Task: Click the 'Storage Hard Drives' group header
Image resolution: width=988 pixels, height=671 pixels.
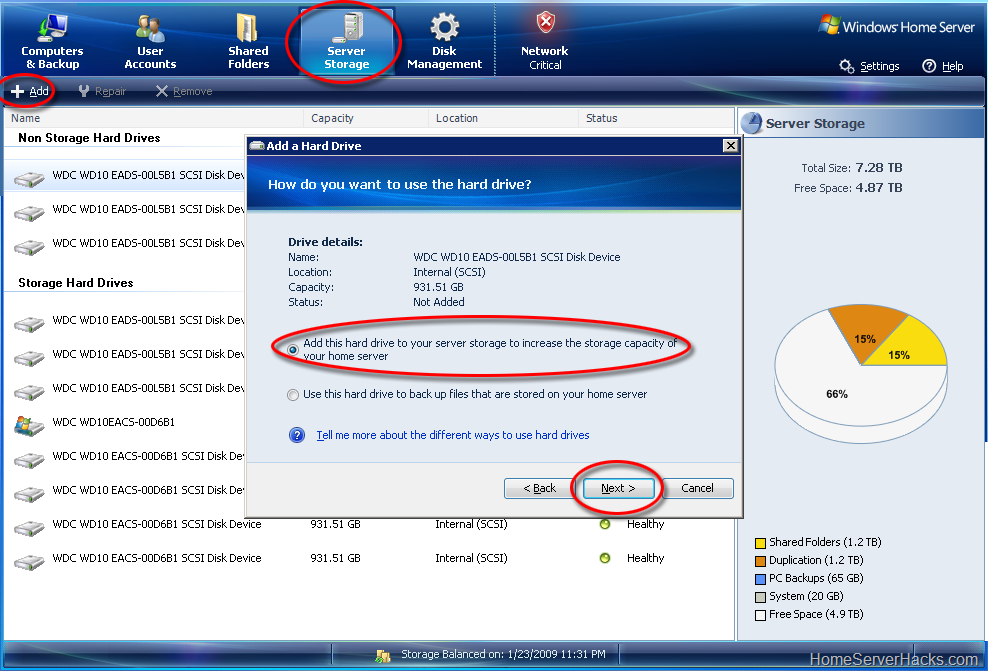Action: coord(76,283)
